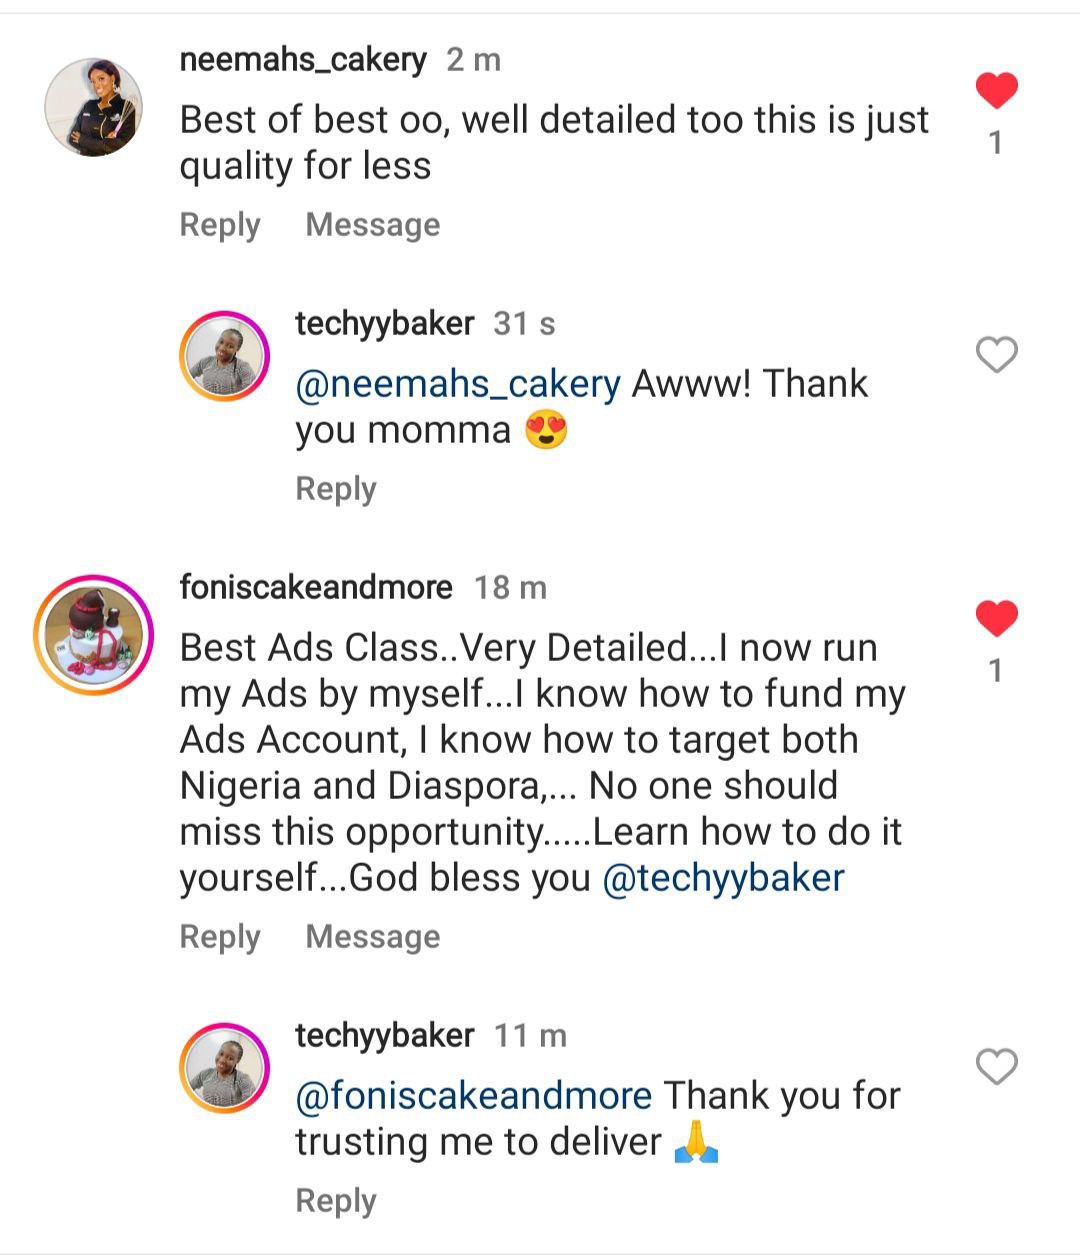Unlike the neemahs_cakery comment red heart

pyautogui.click(x=996, y=92)
